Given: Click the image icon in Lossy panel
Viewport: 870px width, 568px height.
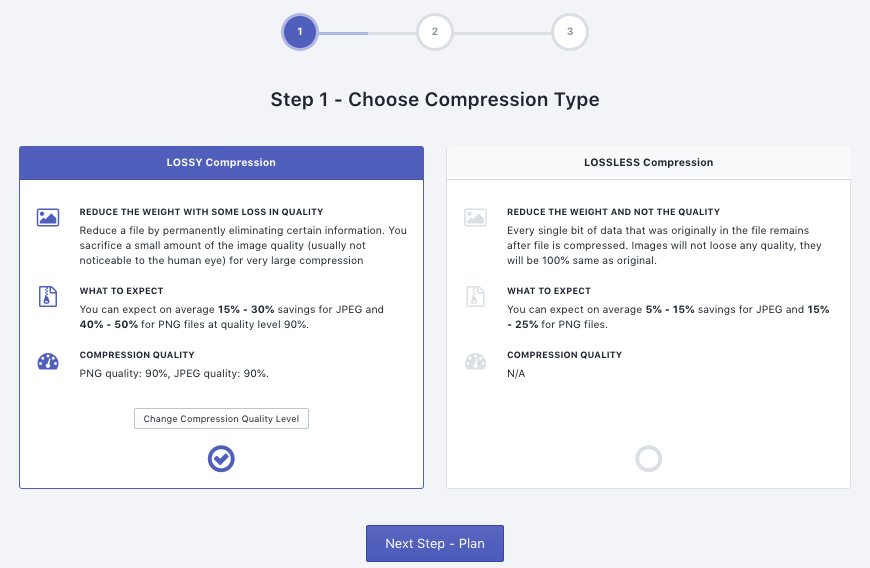Looking at the screenshot, I should click(48, 217).
